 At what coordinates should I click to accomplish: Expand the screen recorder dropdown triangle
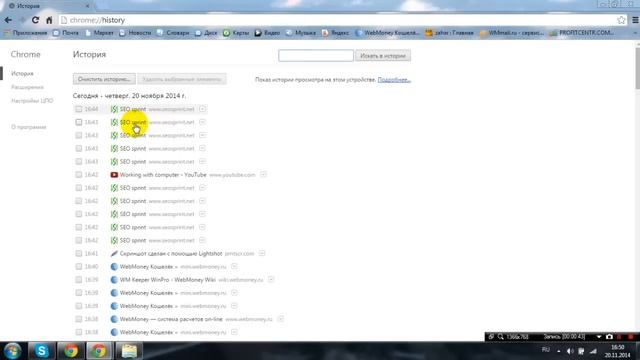tap(599, 337)
